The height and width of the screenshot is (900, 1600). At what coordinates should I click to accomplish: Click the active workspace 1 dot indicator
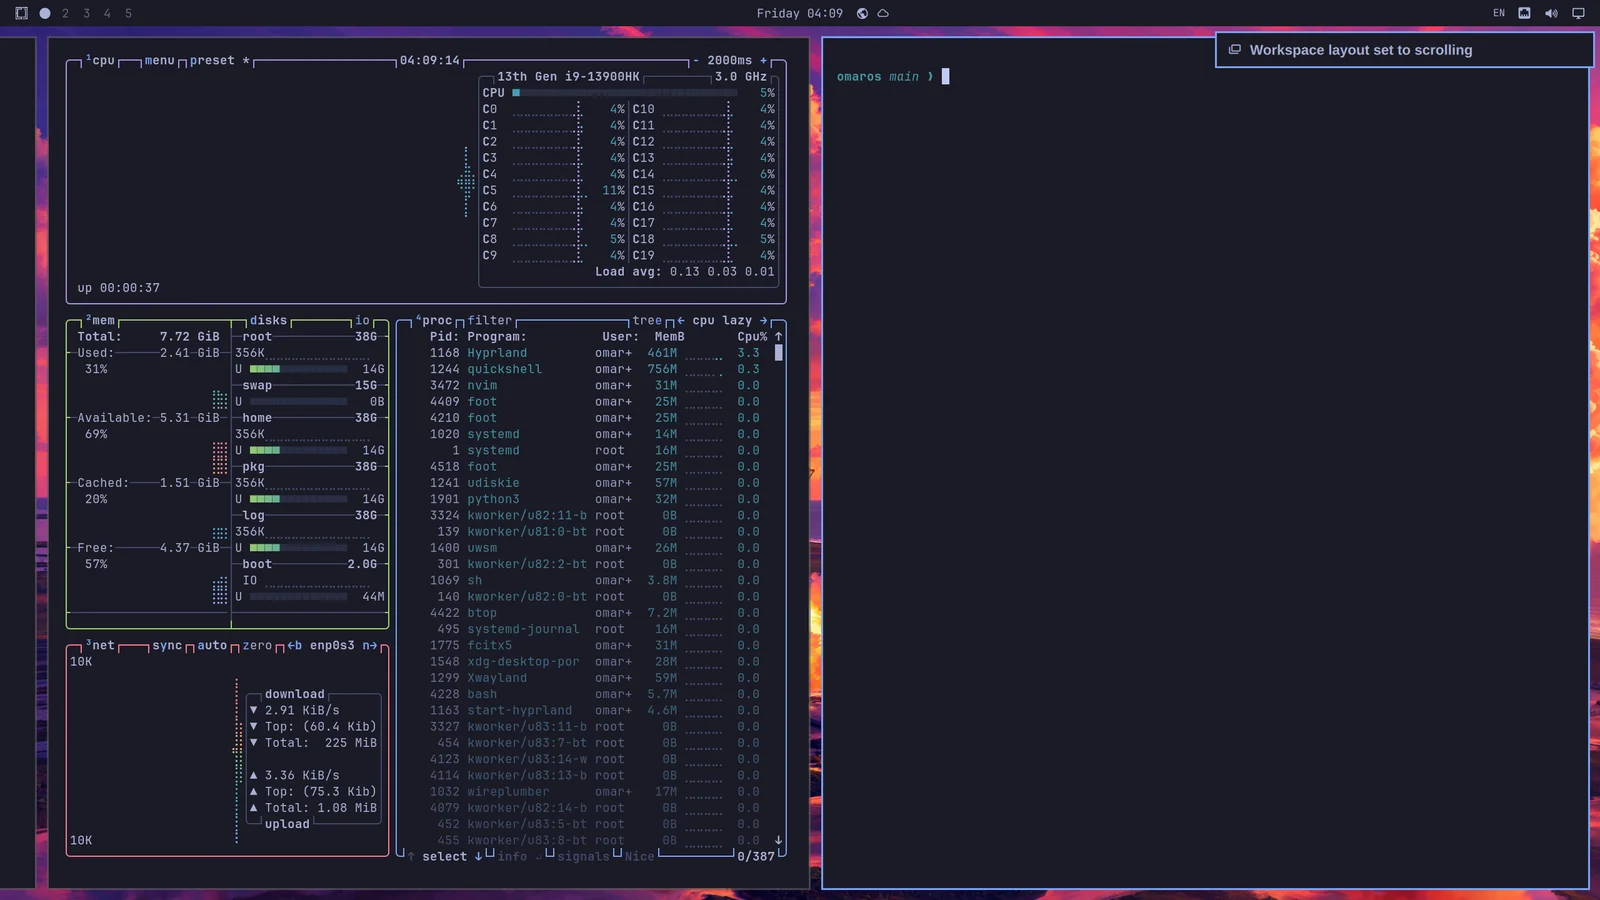pos(45,13)
